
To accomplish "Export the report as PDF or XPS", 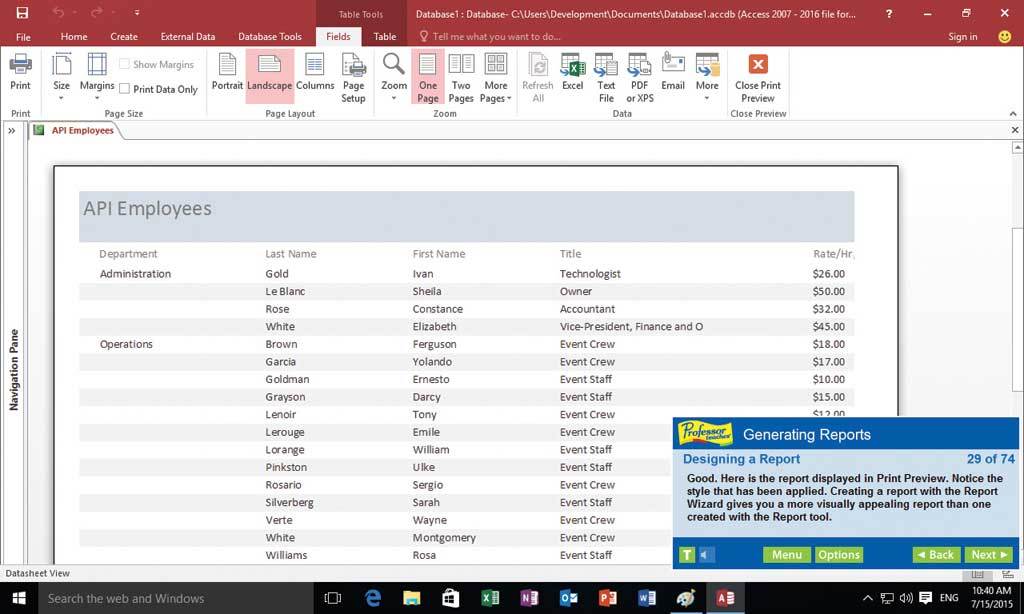I will point(639,78).
